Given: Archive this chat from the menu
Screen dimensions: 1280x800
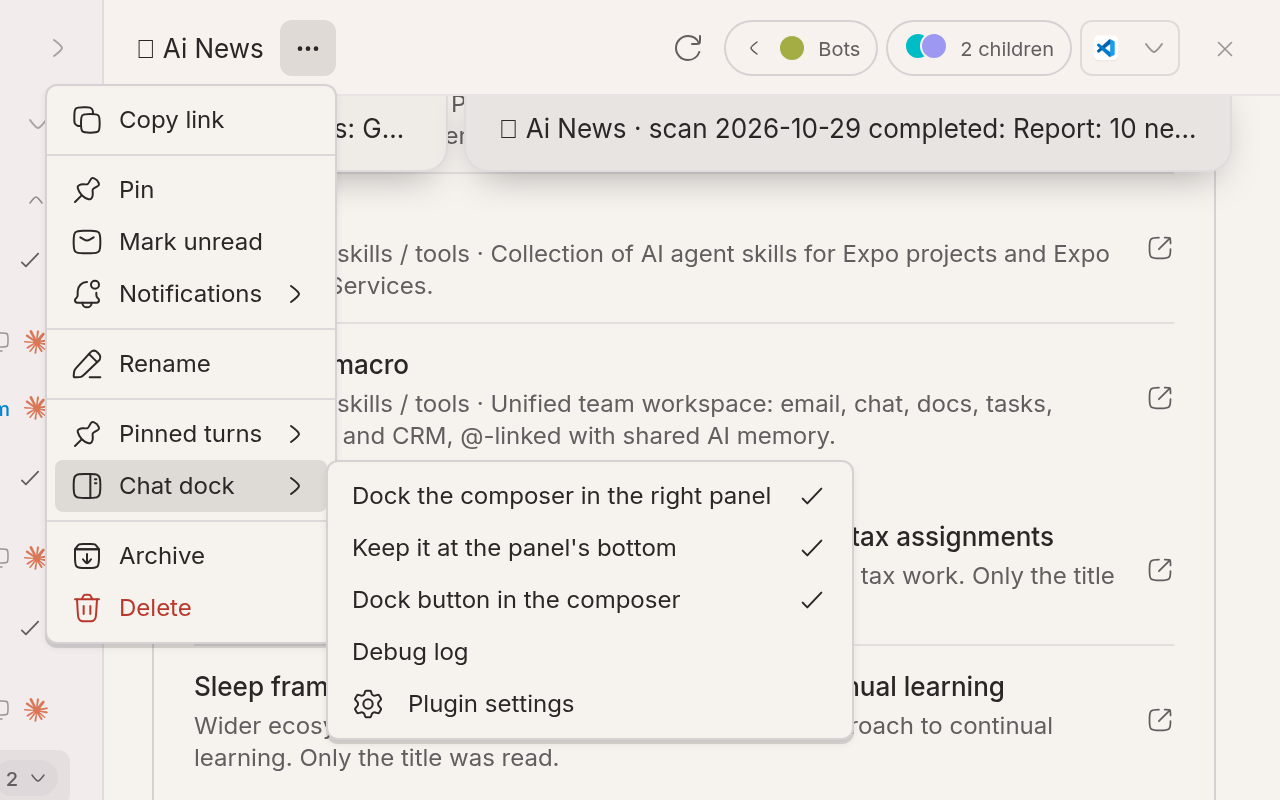Looking at the screenshot, I should [191, 556].
